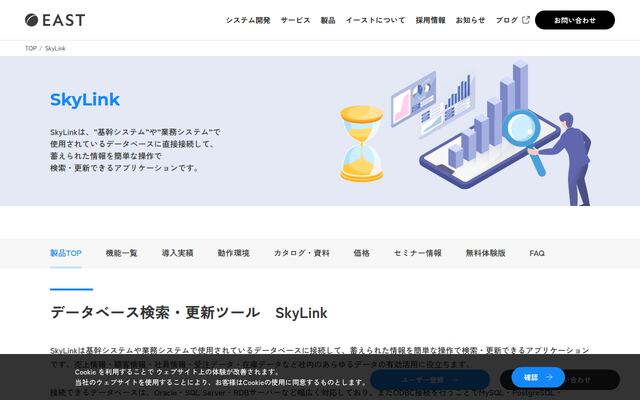
Task: Open the FAQ tab
Action: (x=537, y=253)
